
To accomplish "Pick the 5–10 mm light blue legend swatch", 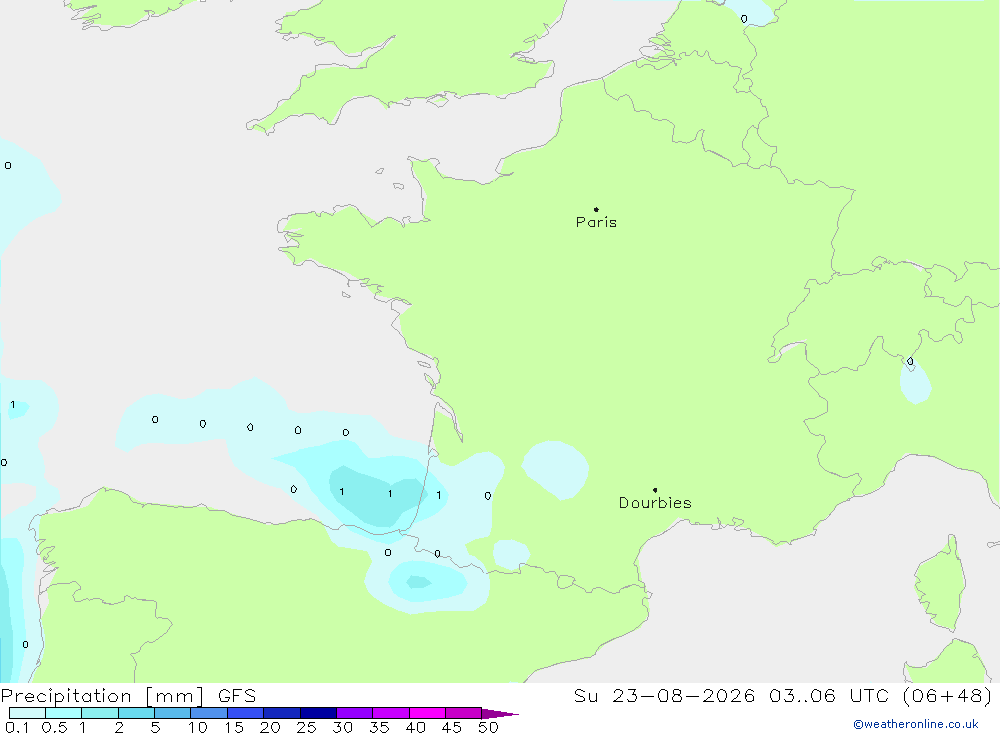I will pyautogui.click(x=173, y=713).
